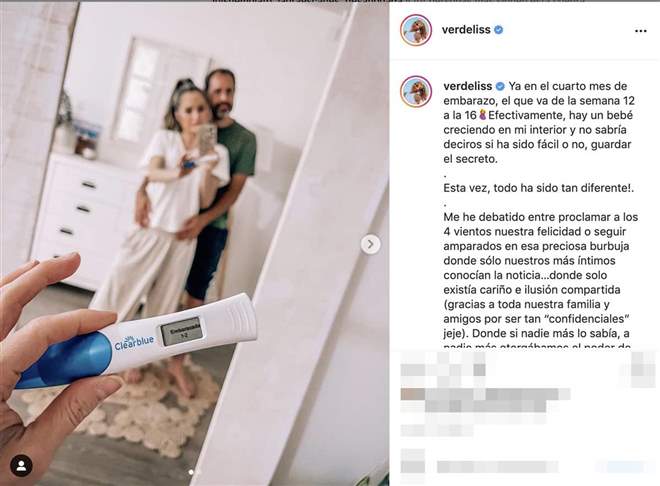Click the verdeliss username in the post header
The image size is (660, 486).
(466, 29)
